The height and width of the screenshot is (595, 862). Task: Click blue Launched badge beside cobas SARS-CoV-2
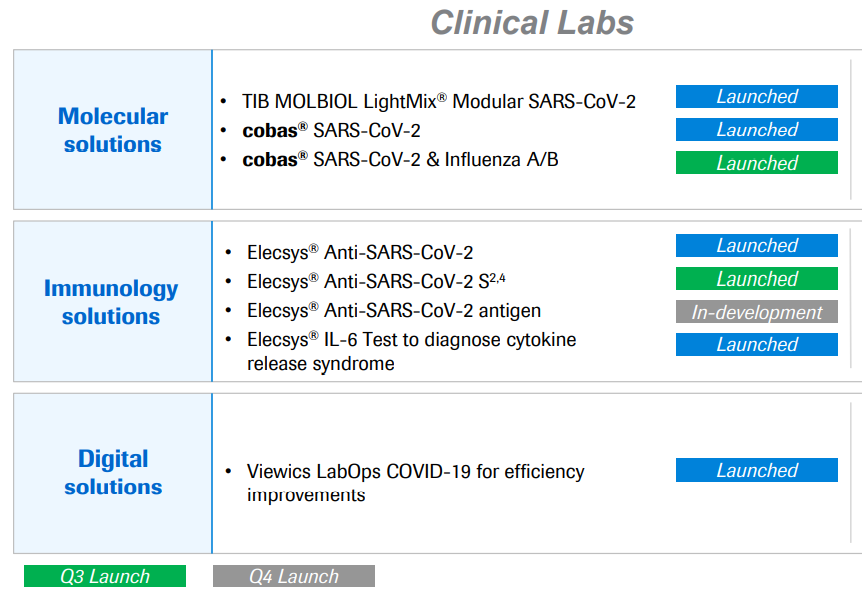tap(756, 130)
